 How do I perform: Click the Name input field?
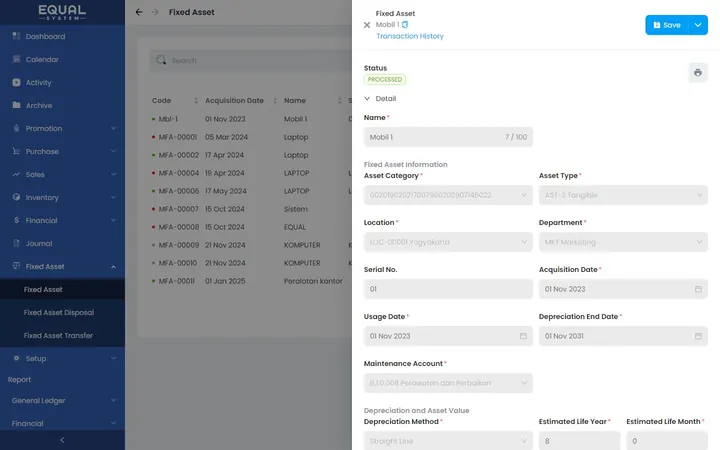pos(448,137)
